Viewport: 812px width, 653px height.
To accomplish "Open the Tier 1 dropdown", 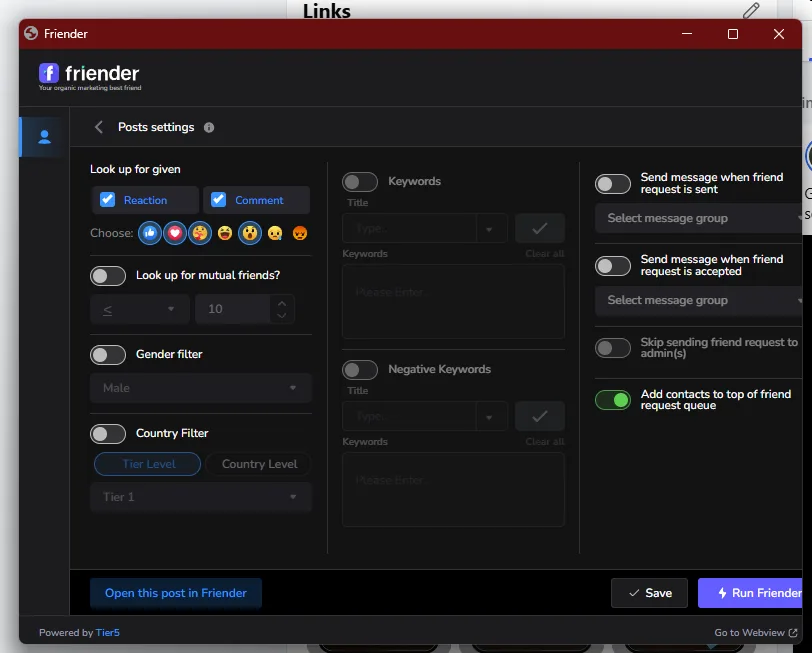I will click(x=201, y=497).
